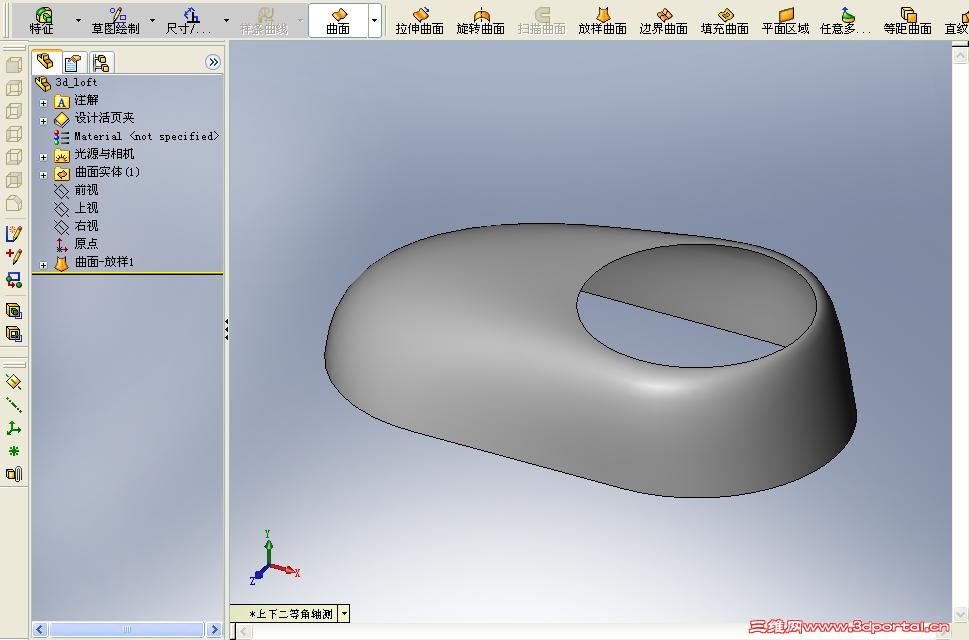Open the 草图绘制 sketch toolbar
Image resolution: width=969 pixels, height=640 pixels.
pyautogui.click(x=116, y=20)
